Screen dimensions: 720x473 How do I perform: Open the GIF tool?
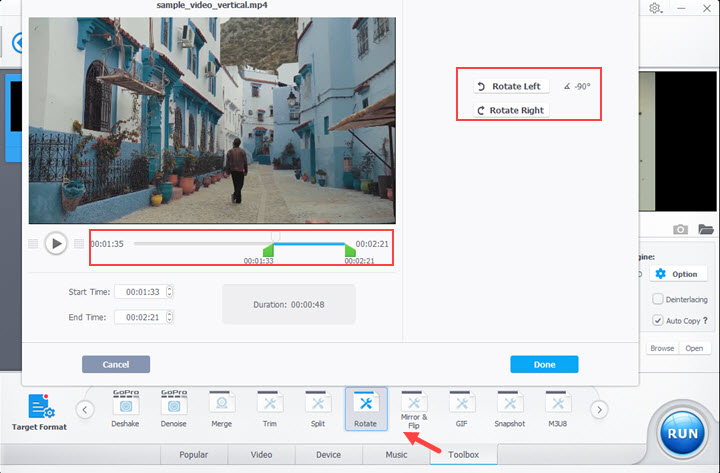(461, 409)
